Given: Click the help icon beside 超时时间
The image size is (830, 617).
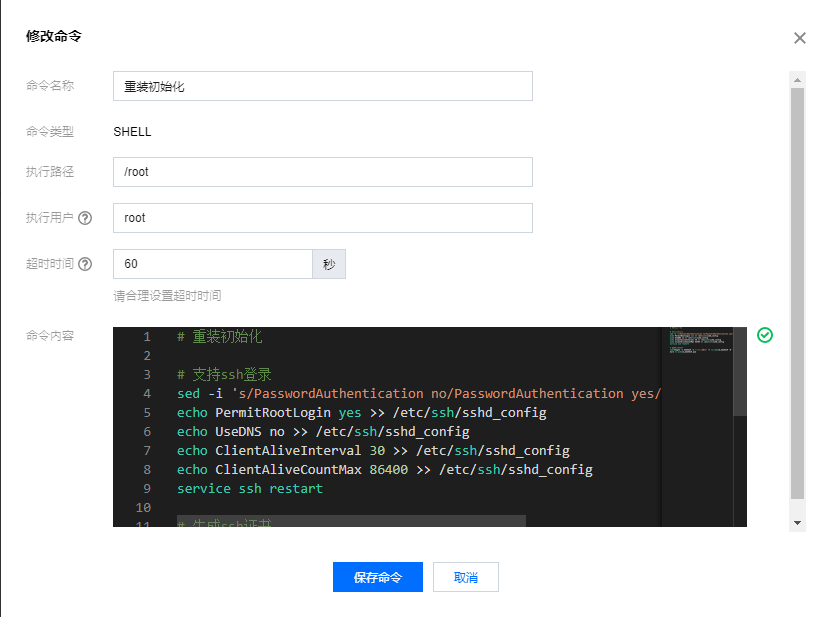Looking at the screenshot, I should click(85, 264).
